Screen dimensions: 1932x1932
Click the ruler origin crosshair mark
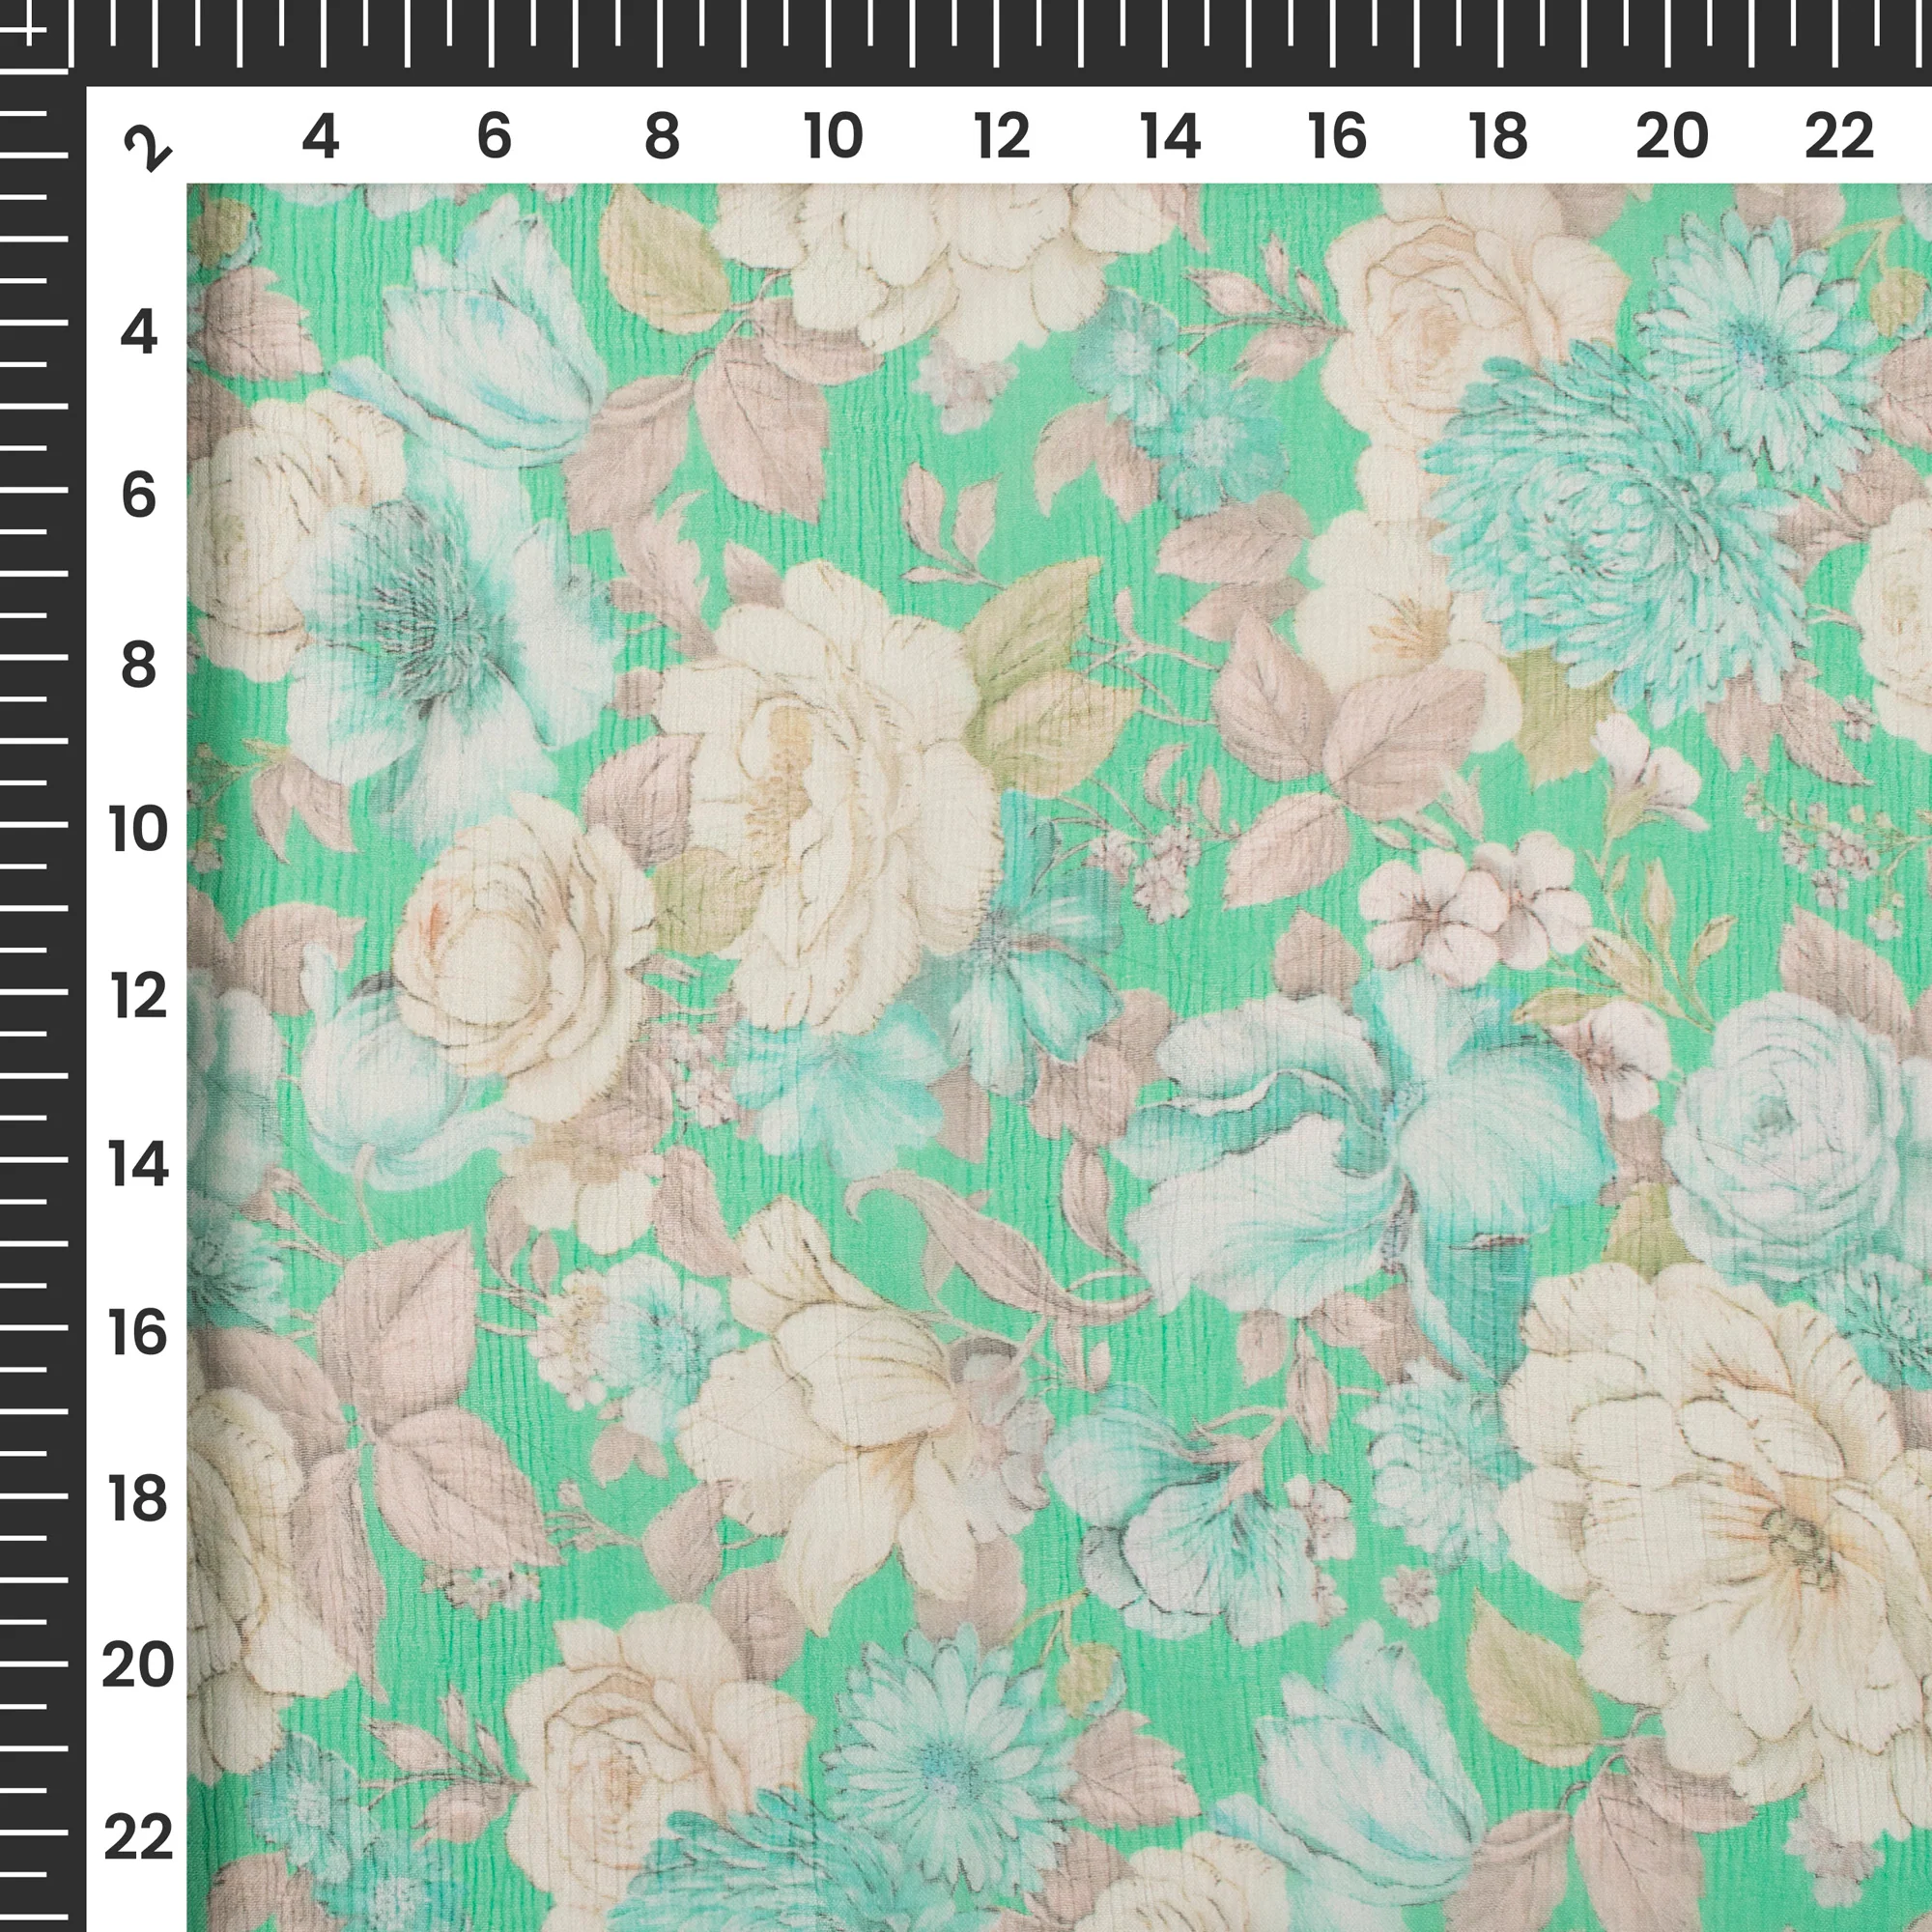tap(30, 30)
